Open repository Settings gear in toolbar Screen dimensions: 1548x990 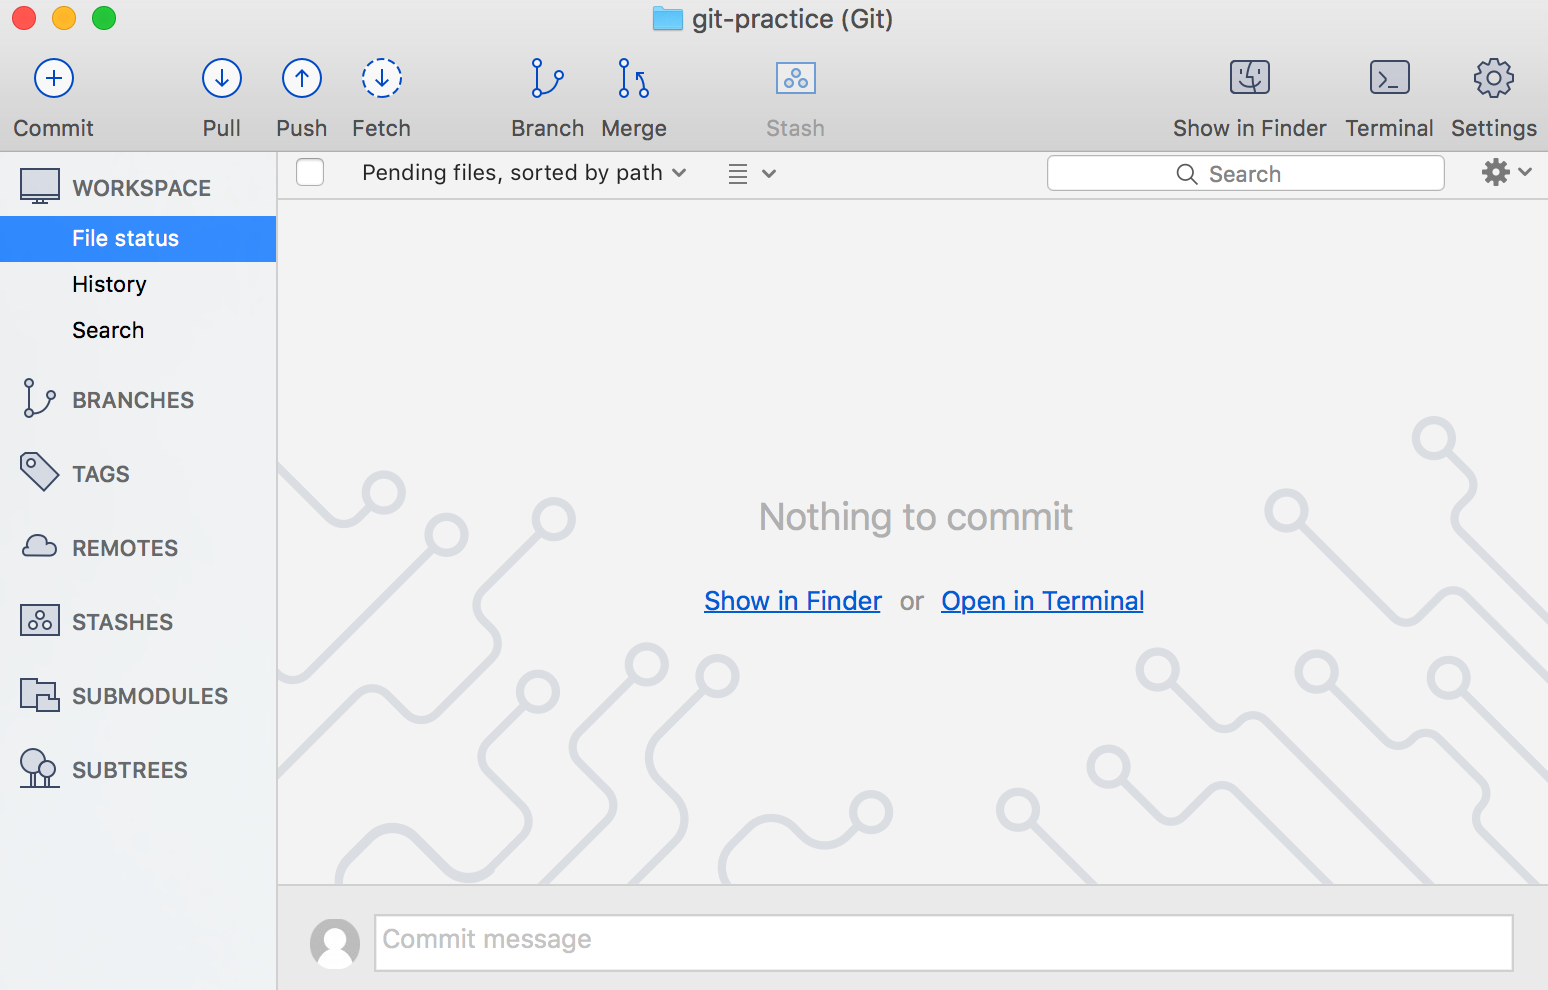pos(1493,78)
